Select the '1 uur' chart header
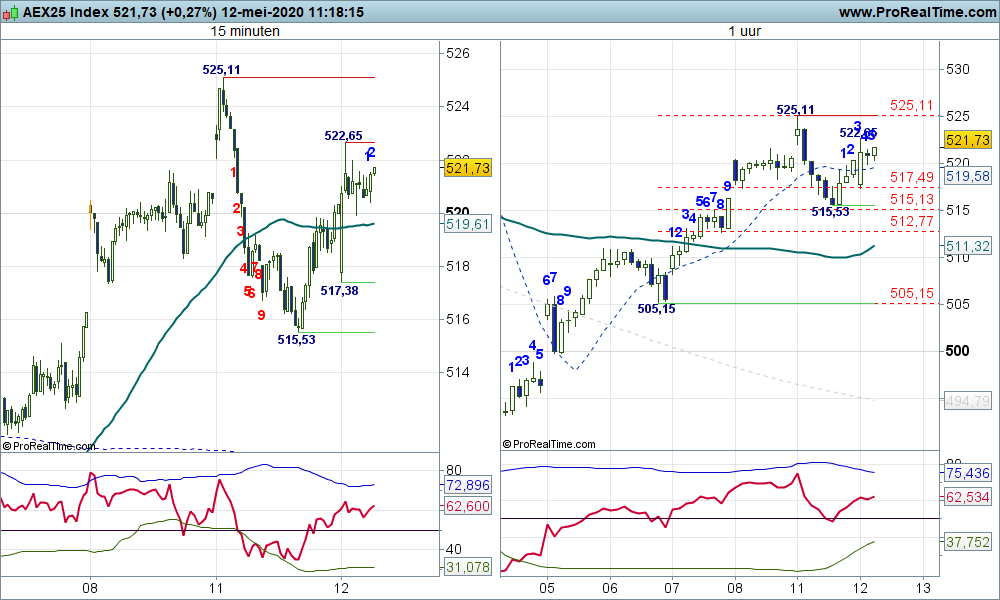Screen dimensions: 1000x600 [x=745, y=31]
